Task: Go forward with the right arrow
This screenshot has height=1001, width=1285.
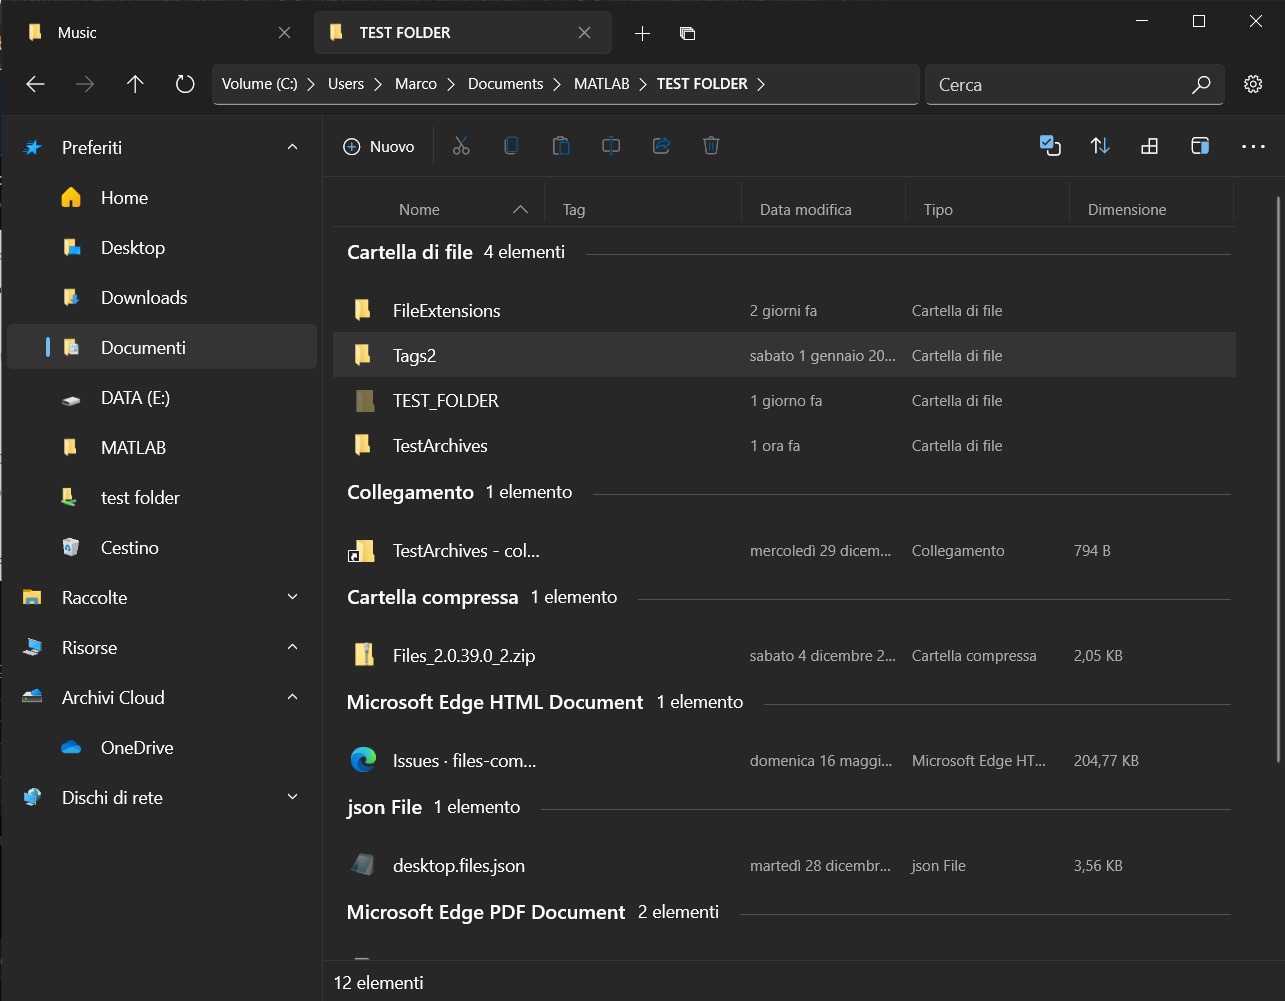Action: click(85, 84)
